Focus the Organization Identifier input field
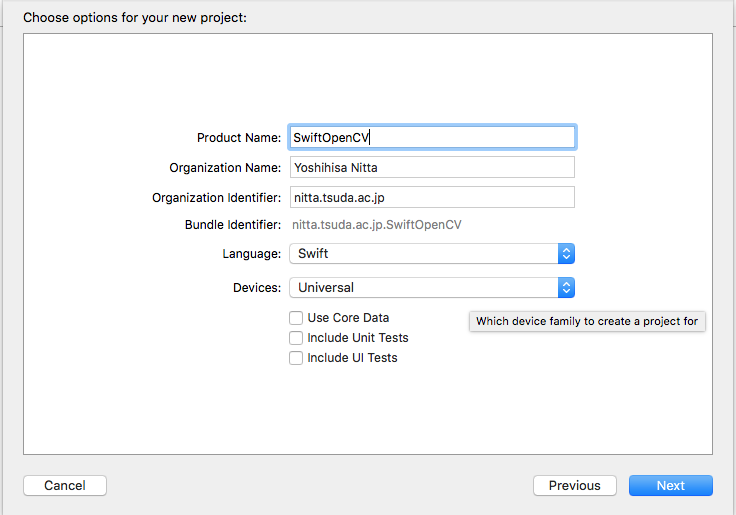 tap(432, 197)
